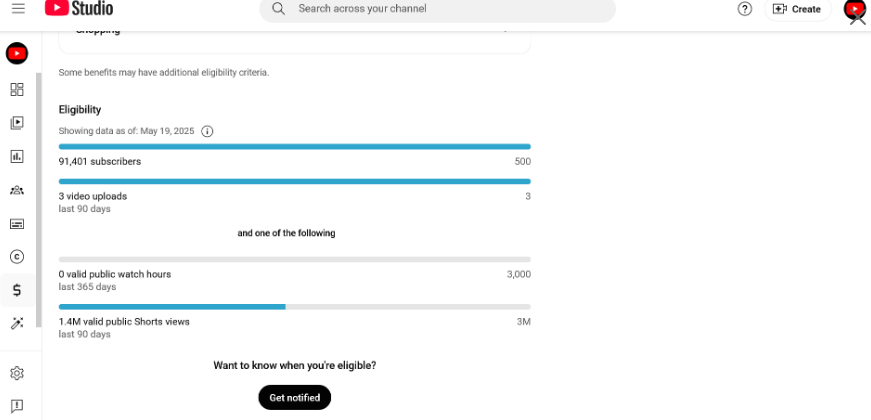Open the Subtitles icon in sidebar

click(x=17, y=224)
